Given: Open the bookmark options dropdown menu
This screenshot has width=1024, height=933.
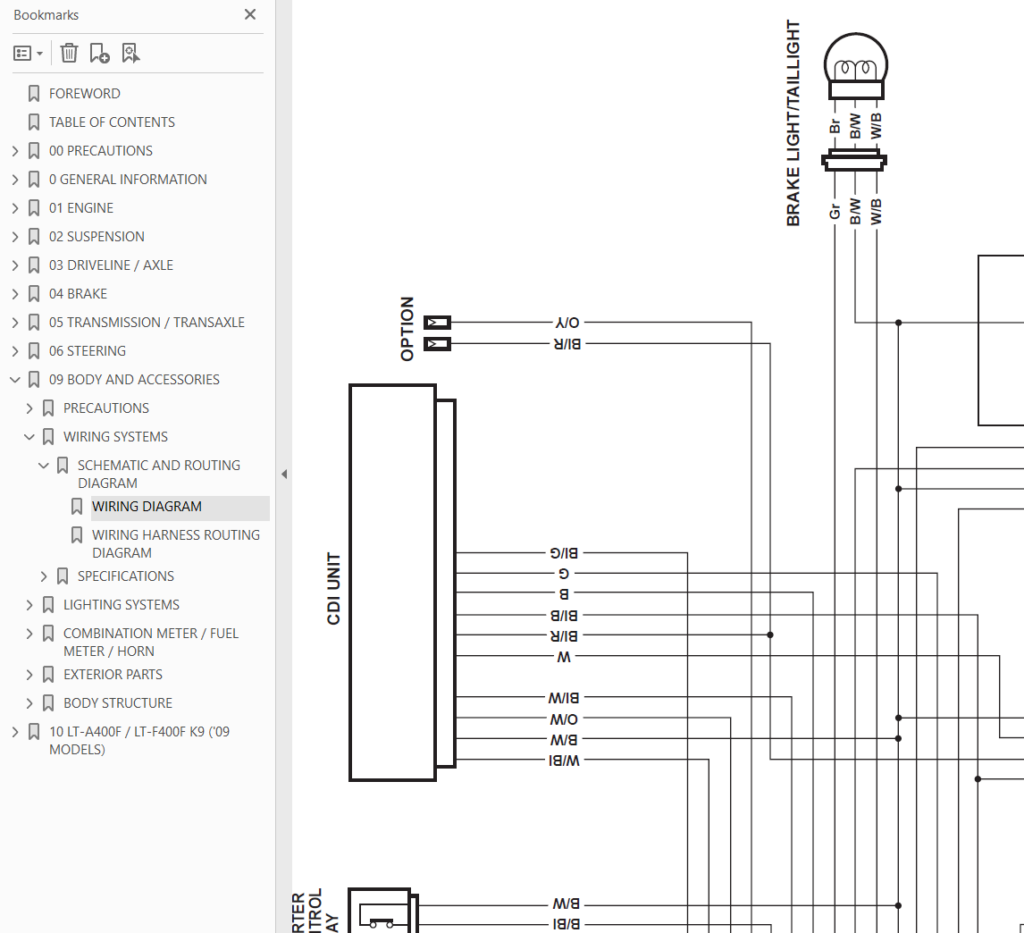Looking at the screenshot, I should 28,53.
